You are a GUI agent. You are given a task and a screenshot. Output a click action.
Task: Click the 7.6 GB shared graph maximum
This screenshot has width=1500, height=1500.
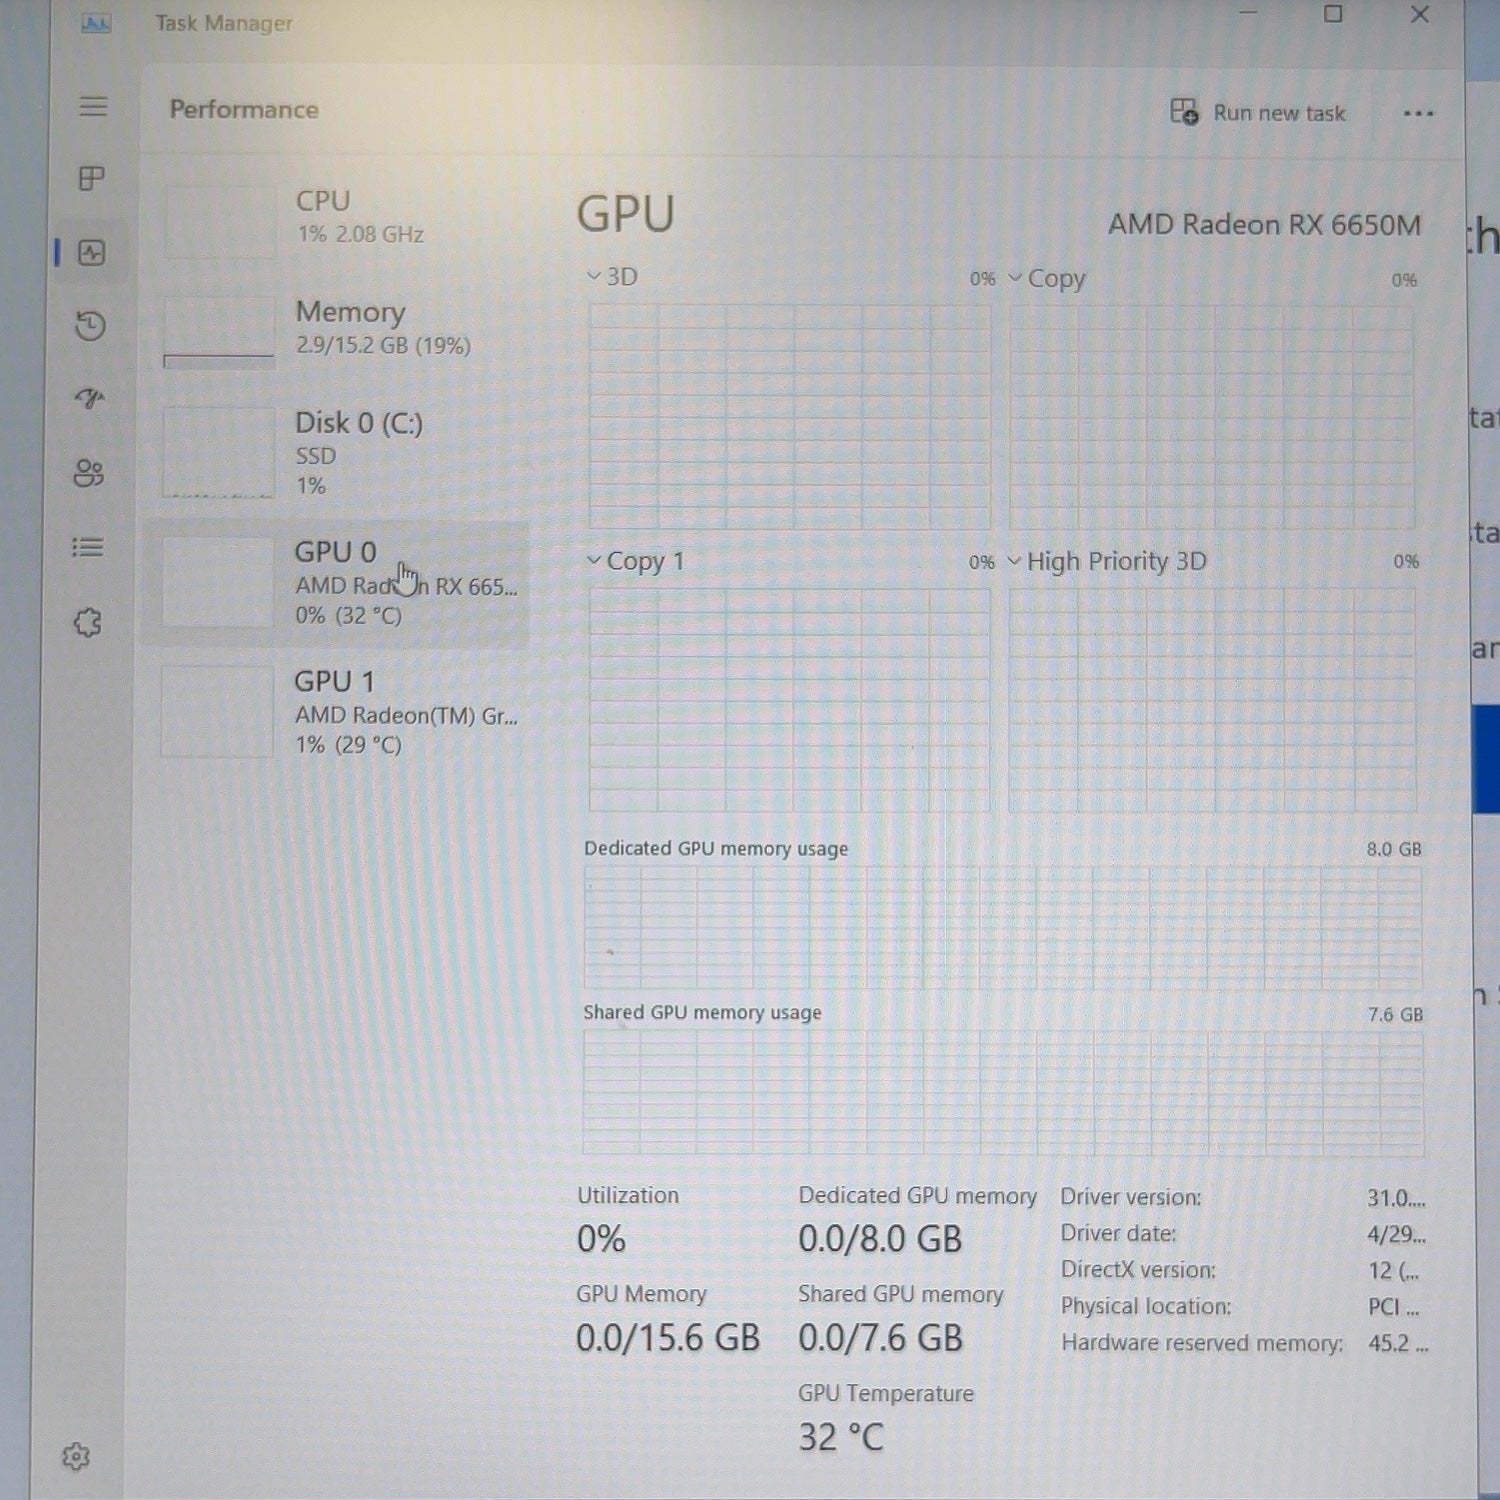[1395, 1014]
